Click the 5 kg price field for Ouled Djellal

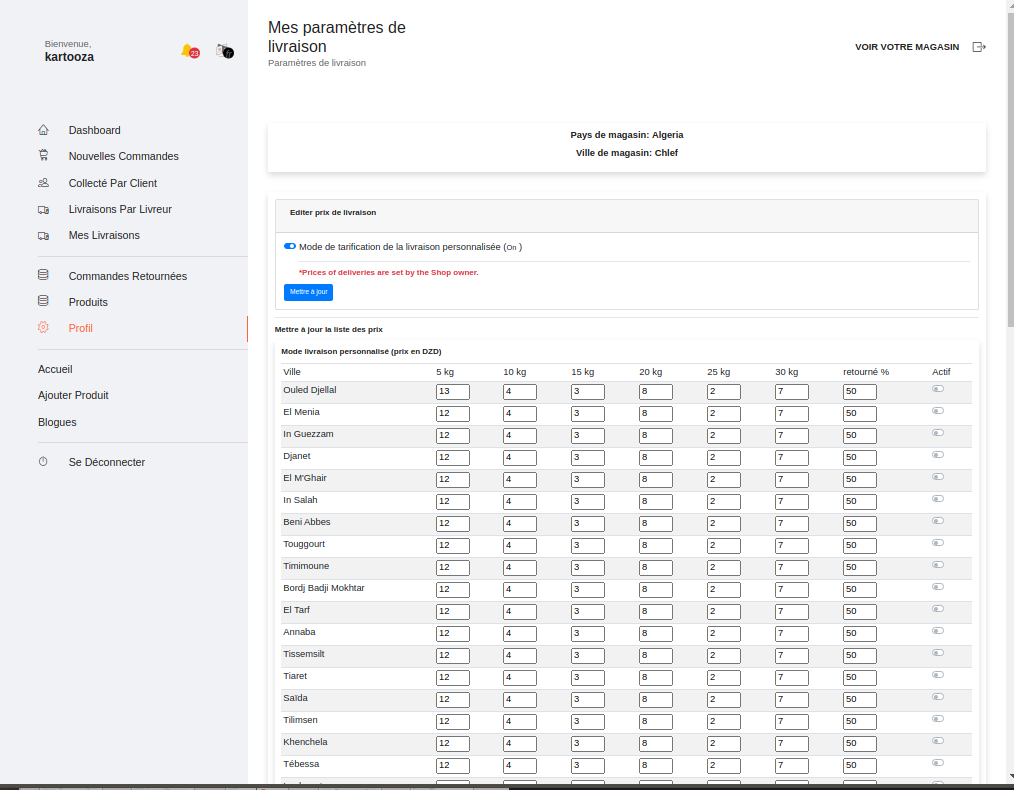[452, 391]
